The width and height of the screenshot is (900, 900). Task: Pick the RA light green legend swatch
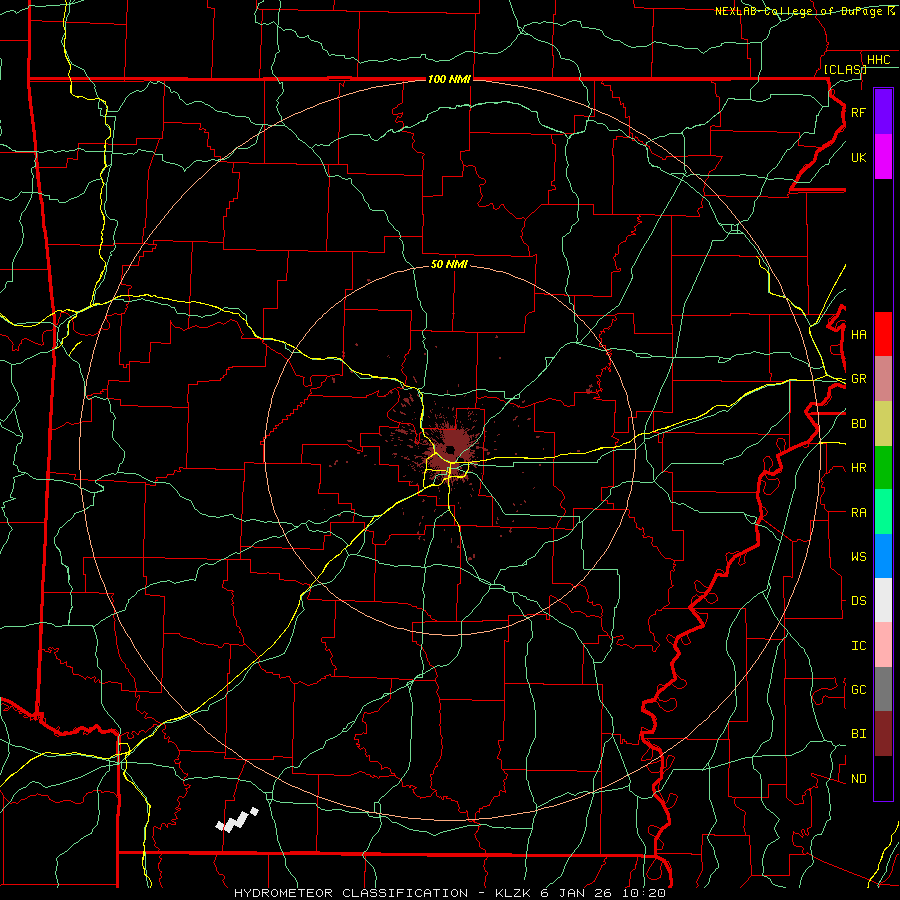tap(883, 512)
